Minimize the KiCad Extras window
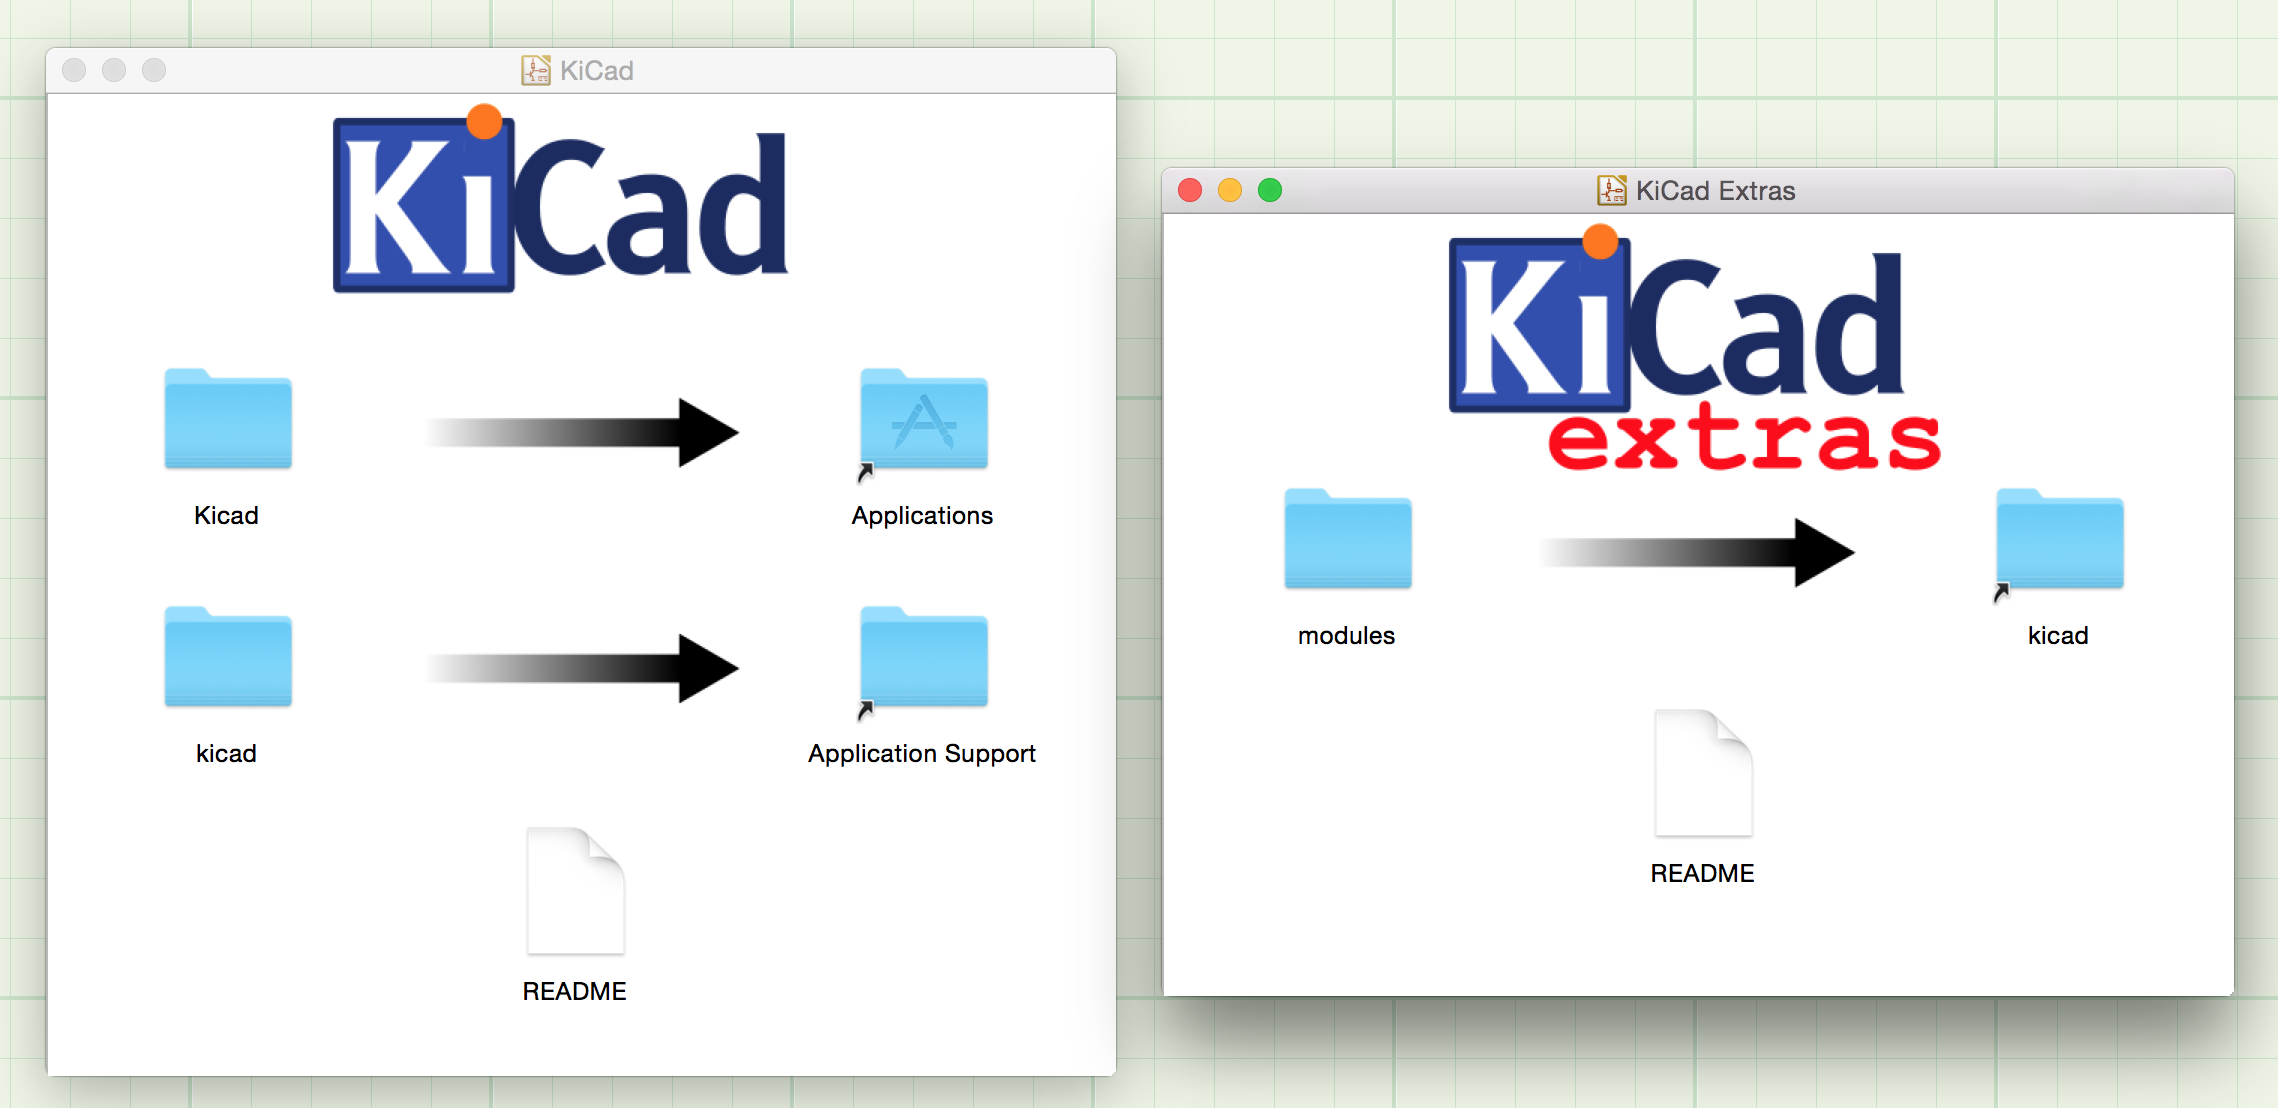 1230,190
